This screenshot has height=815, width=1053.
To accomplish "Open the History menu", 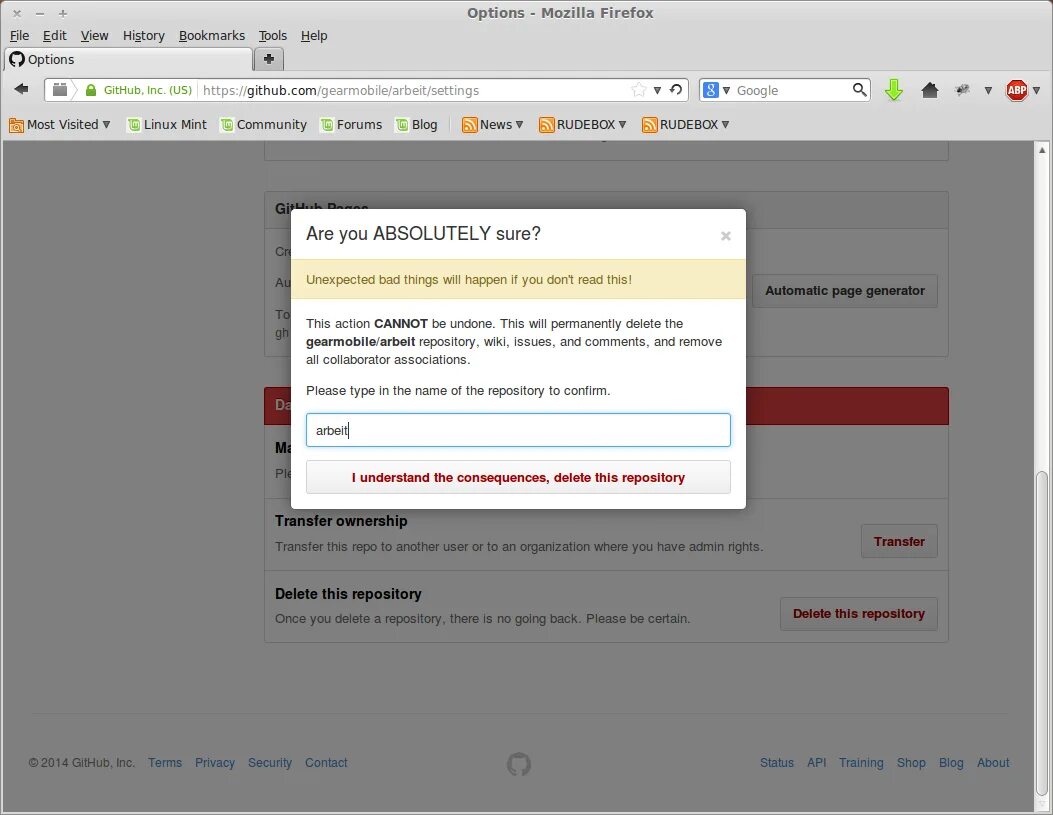I will click(x=143, y=36).
